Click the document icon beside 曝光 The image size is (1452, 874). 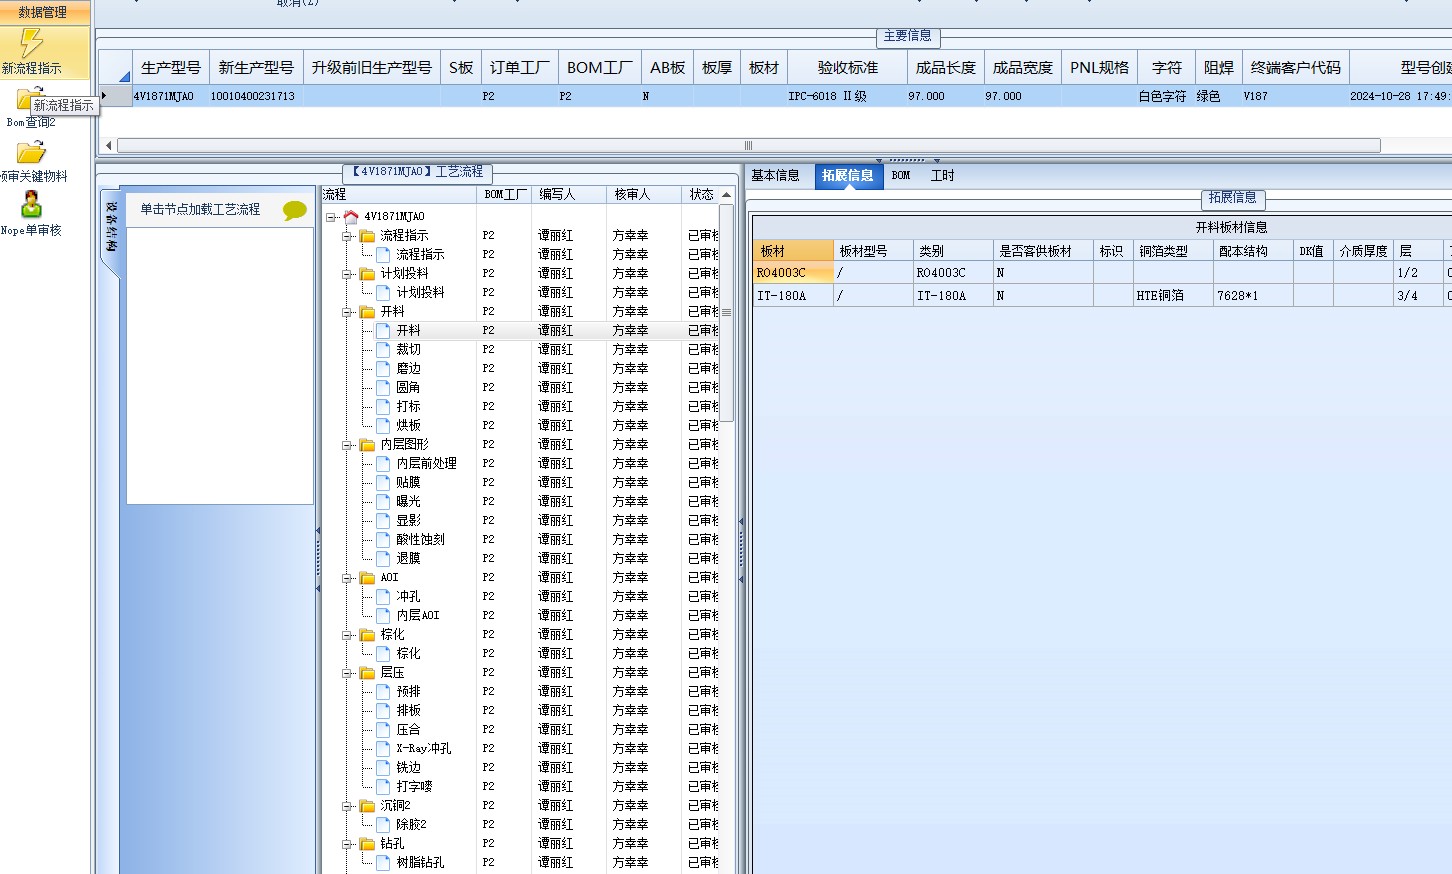click(383, 501)
